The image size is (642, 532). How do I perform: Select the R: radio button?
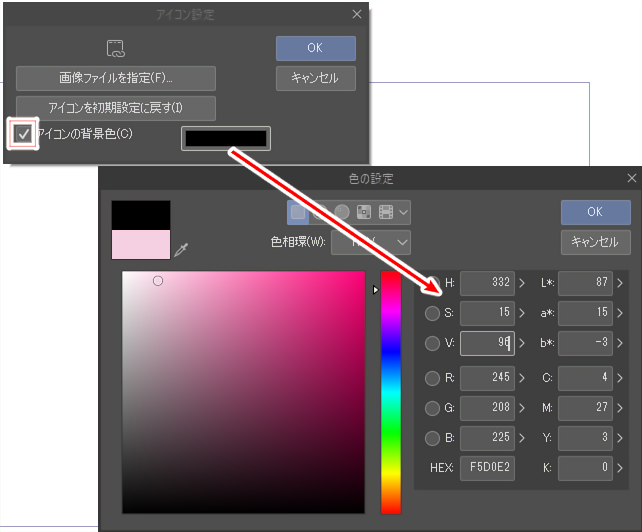tap(432, 378)
